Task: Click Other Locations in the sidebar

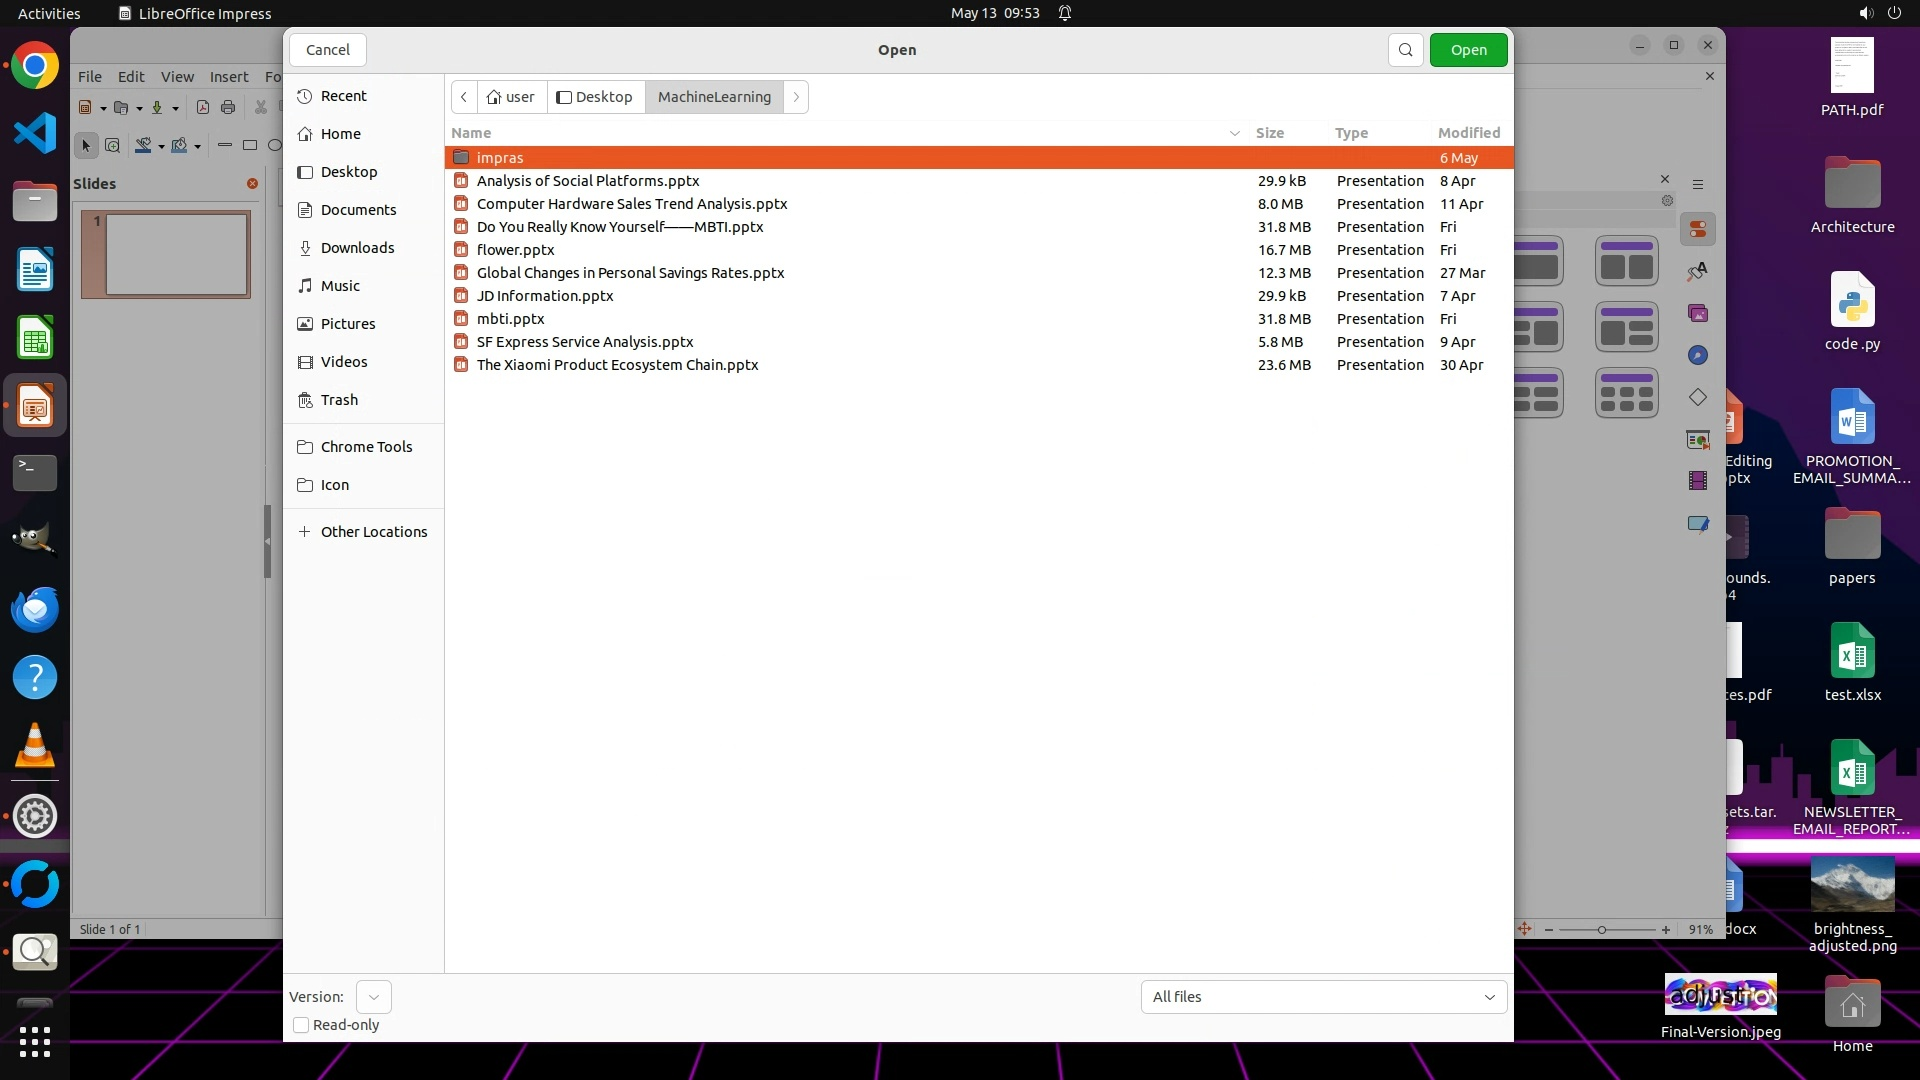Action: coord(373,532)
